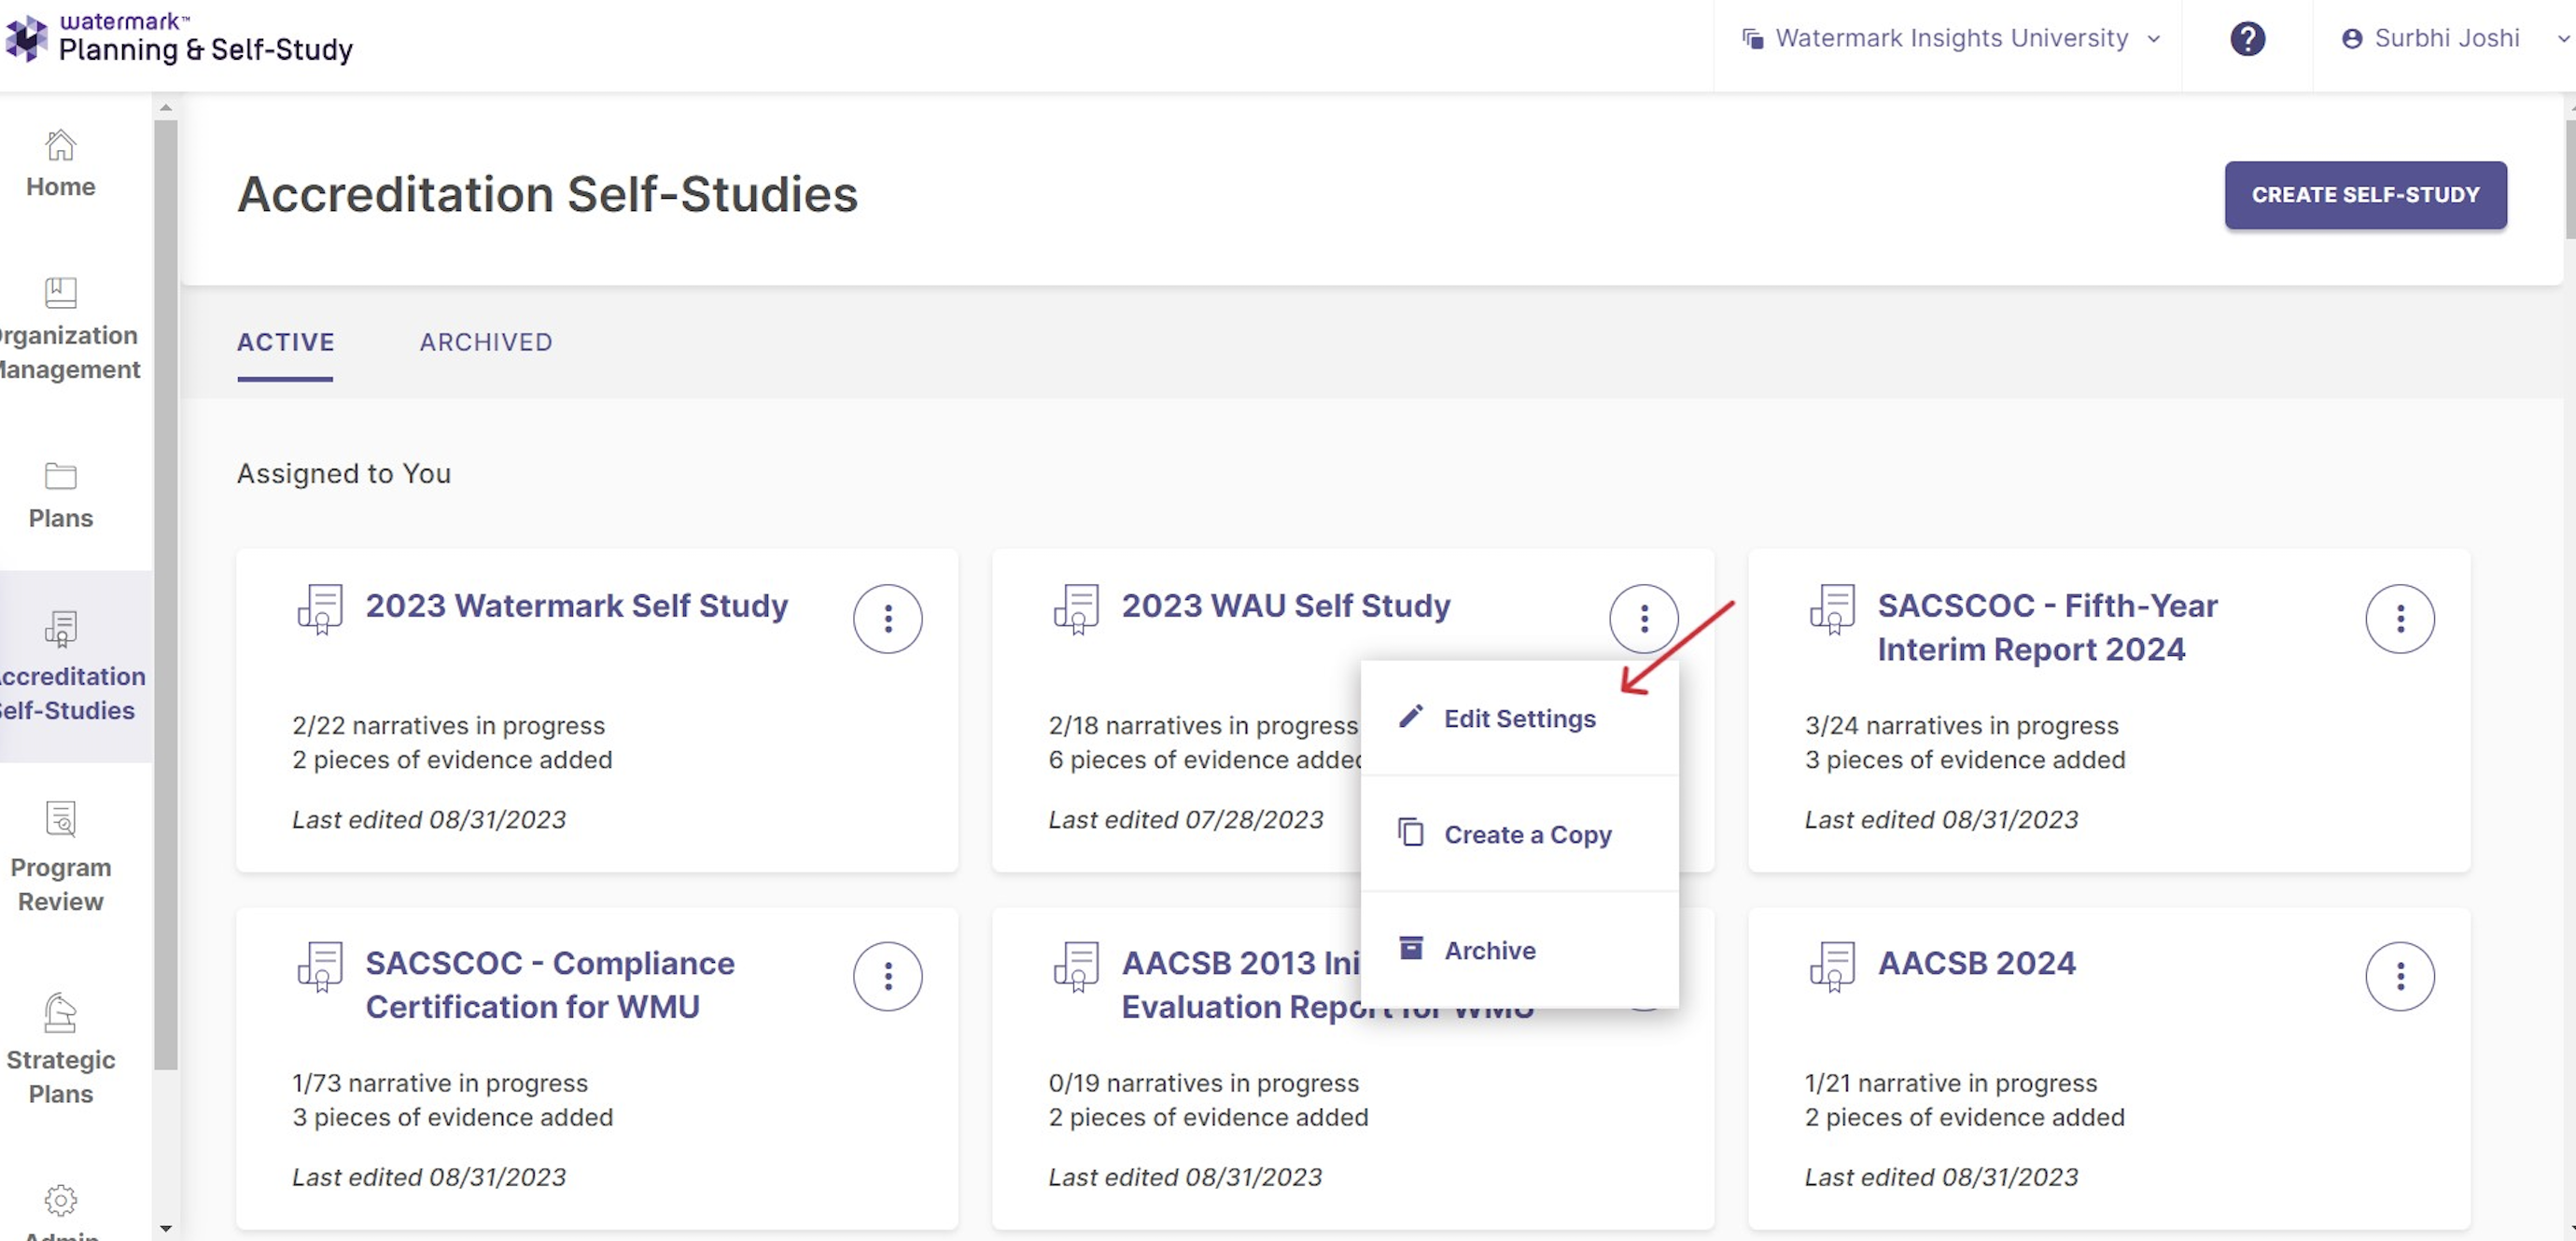Screen dimensions: 2576x1241
Task: Click '2/22 narratives in progress' text
Action: coord(449,725)
